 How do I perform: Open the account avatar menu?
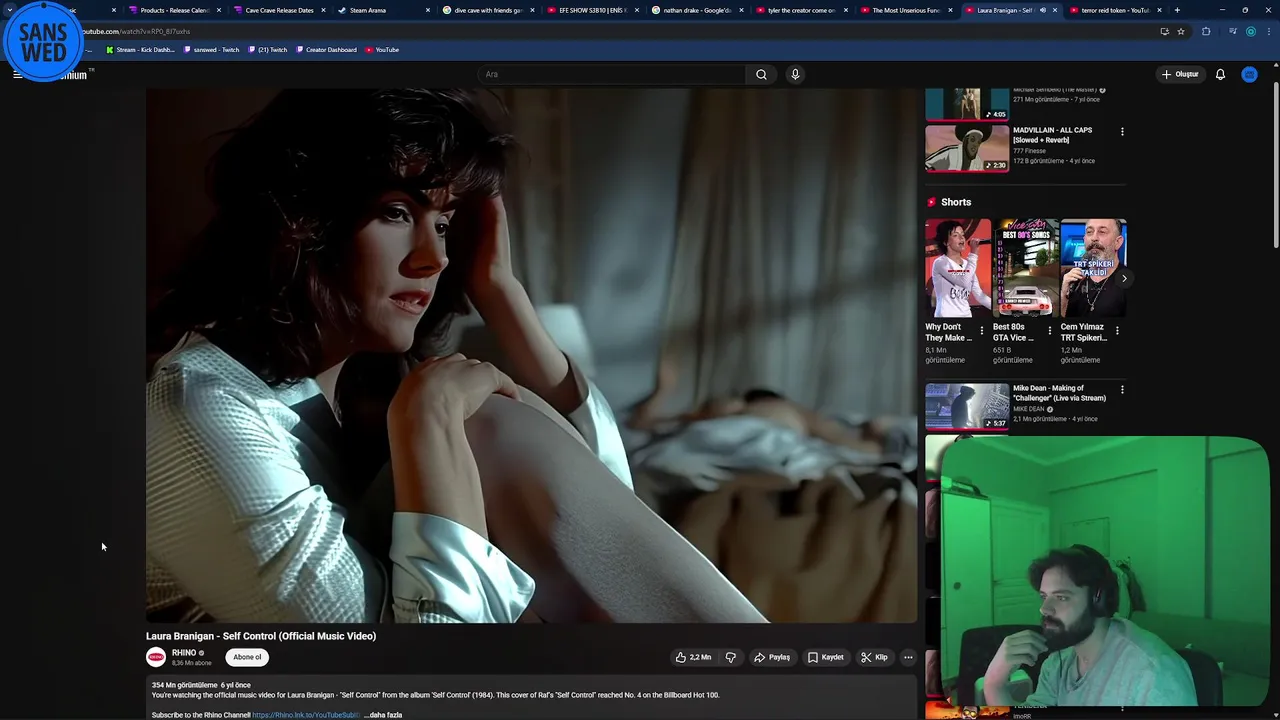click(x=1249, y=74)
